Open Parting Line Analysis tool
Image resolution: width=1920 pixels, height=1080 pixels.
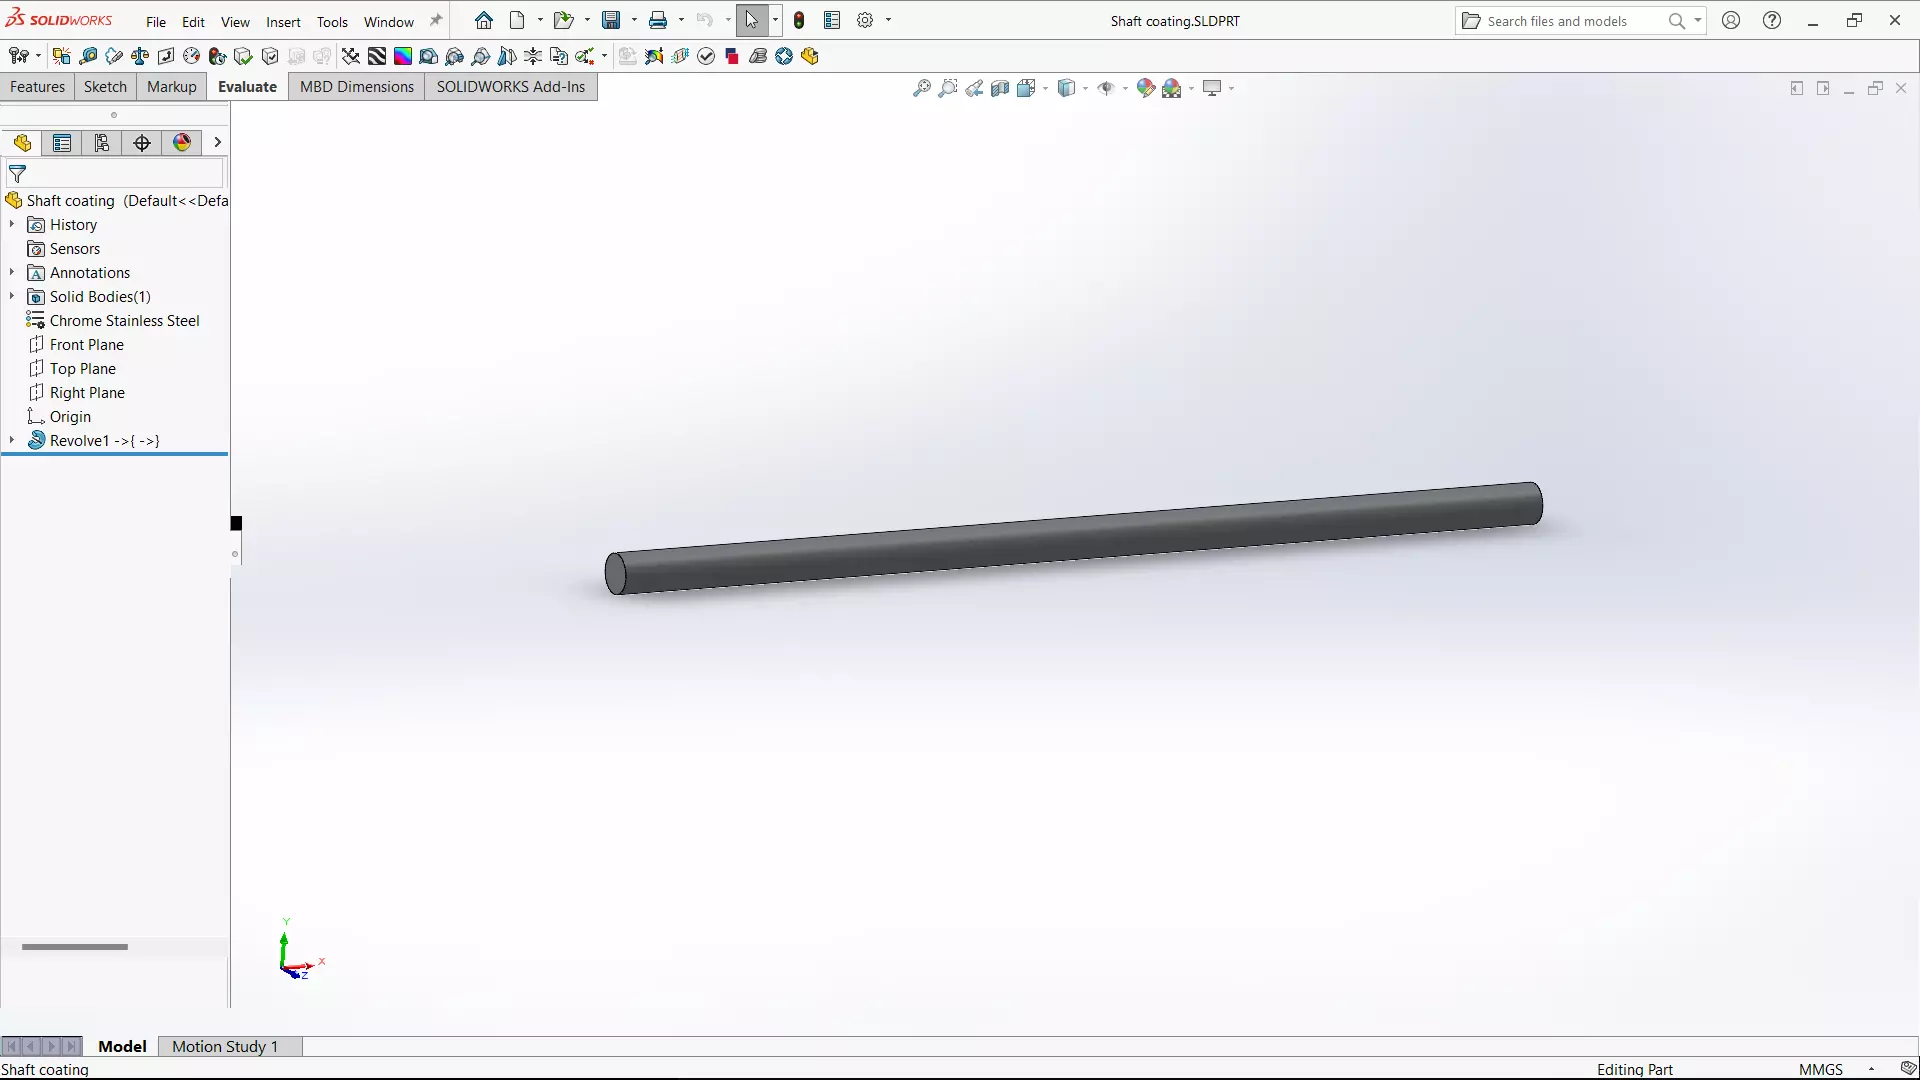point(481,56)
